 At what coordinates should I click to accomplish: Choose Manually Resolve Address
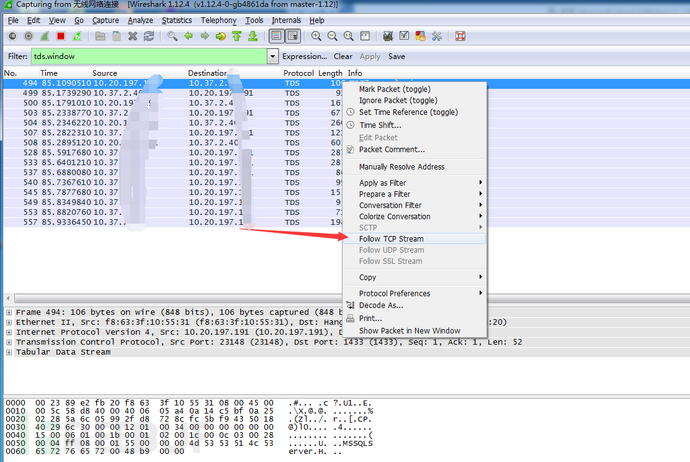click(x=415, y=167)
